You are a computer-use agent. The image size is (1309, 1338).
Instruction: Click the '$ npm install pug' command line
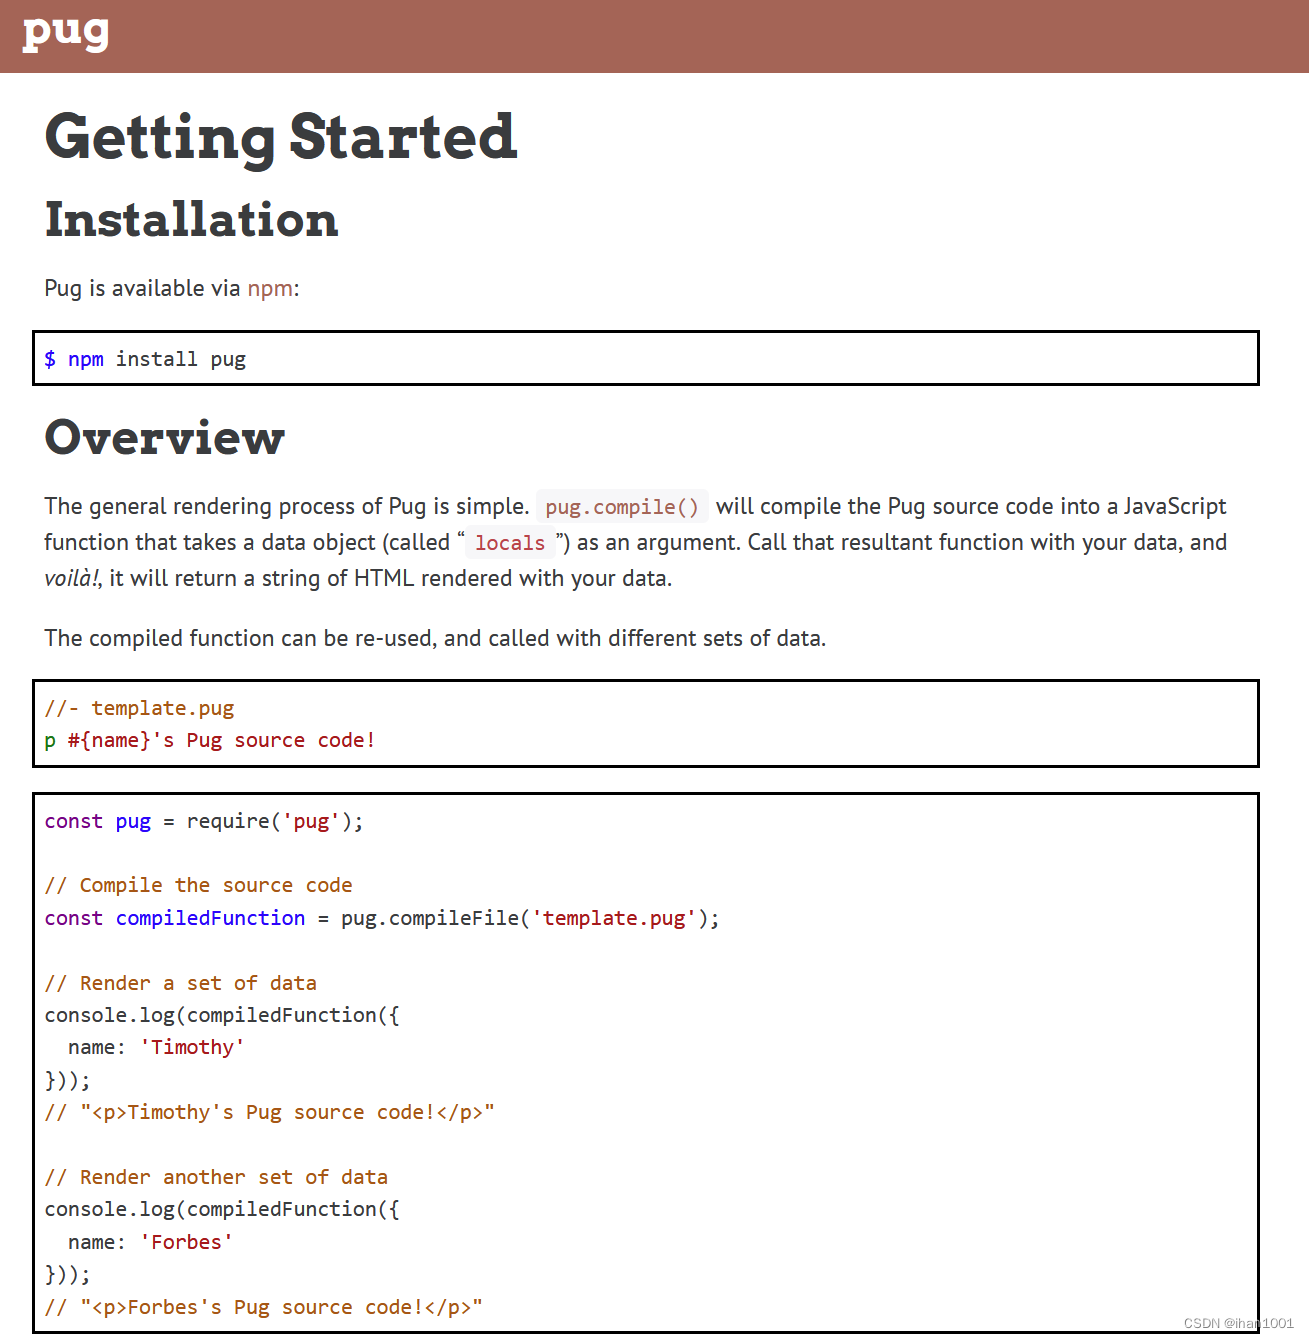pyautogui.click(x=145, y=359)
